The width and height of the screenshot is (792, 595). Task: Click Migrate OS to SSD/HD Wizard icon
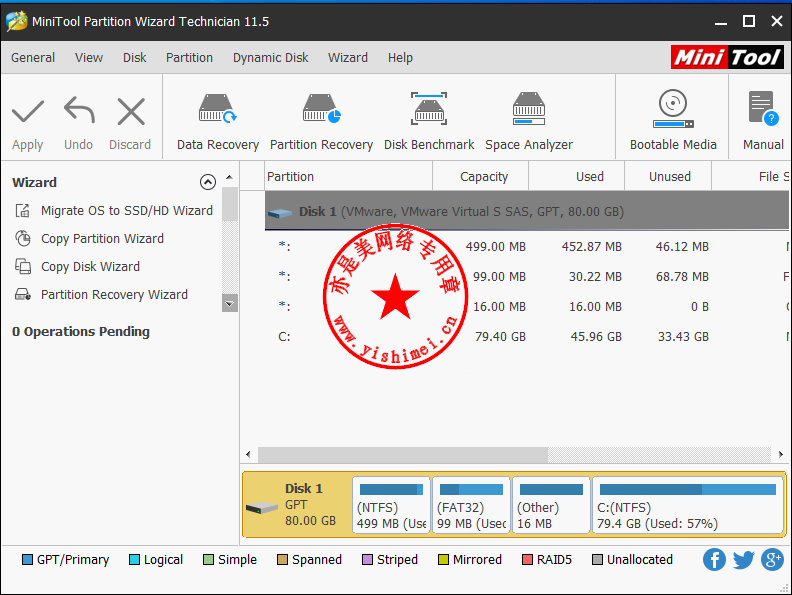[x=23, y=211]
